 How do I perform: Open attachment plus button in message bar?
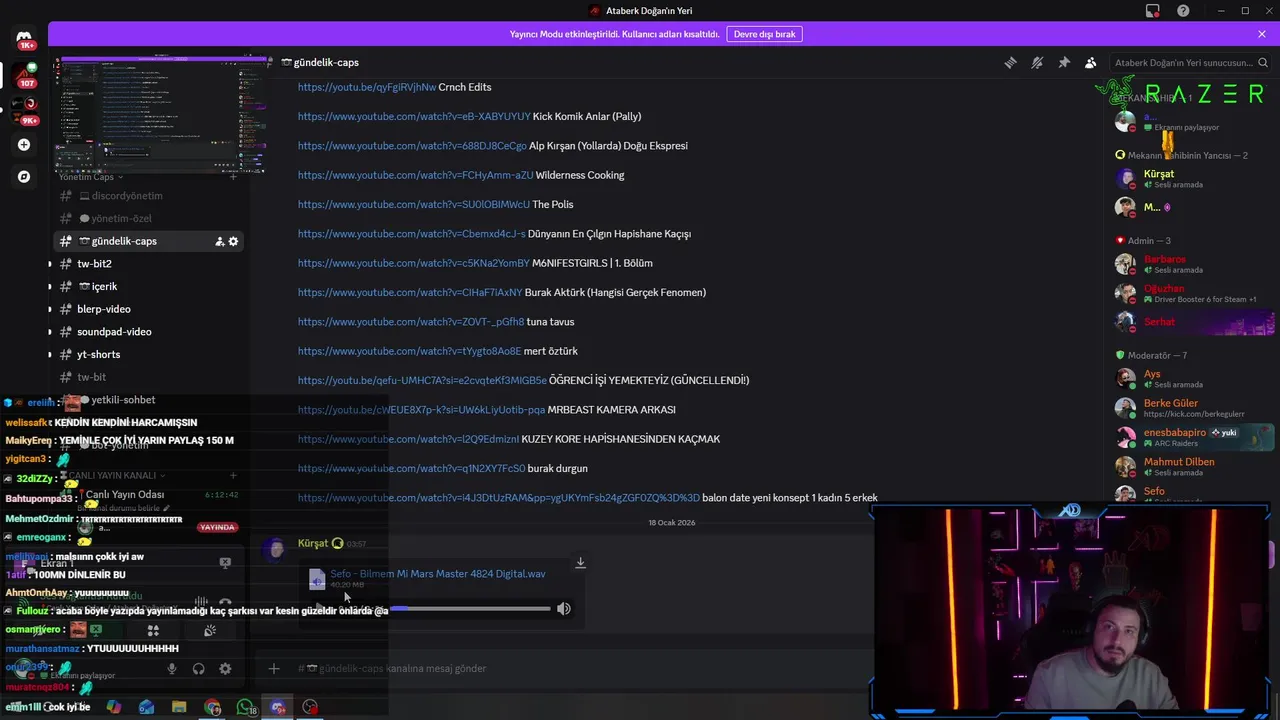(x=274, y=668)
